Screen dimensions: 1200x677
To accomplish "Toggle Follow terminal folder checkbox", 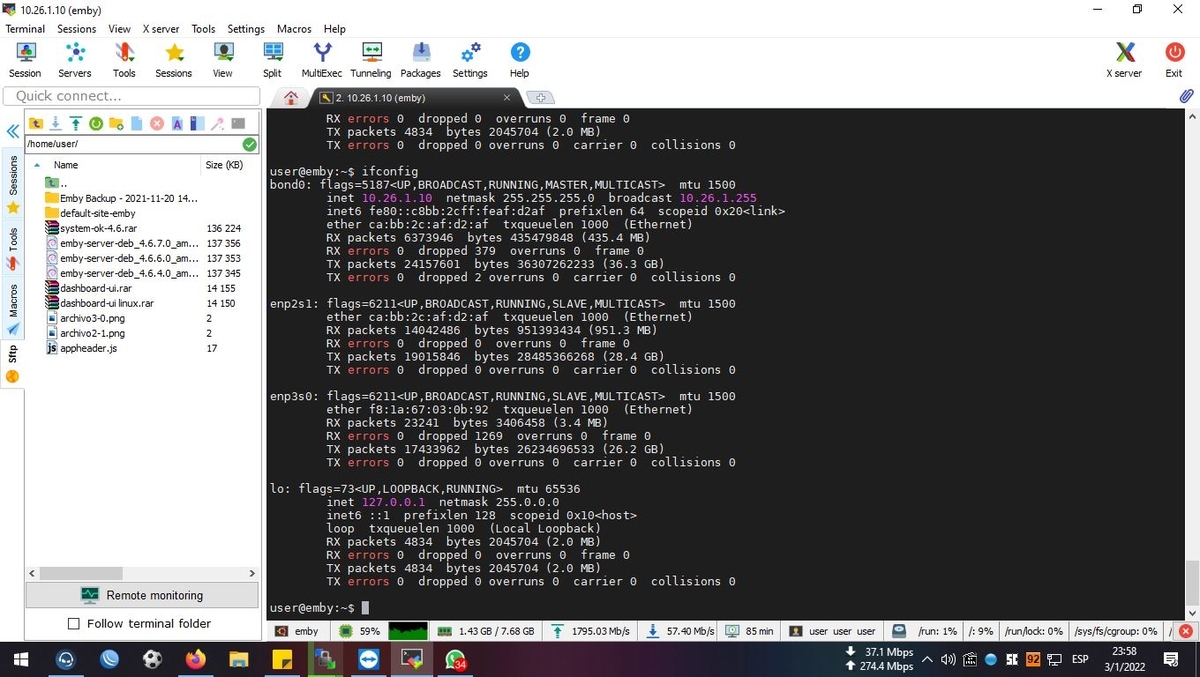I will pos(73,624).
